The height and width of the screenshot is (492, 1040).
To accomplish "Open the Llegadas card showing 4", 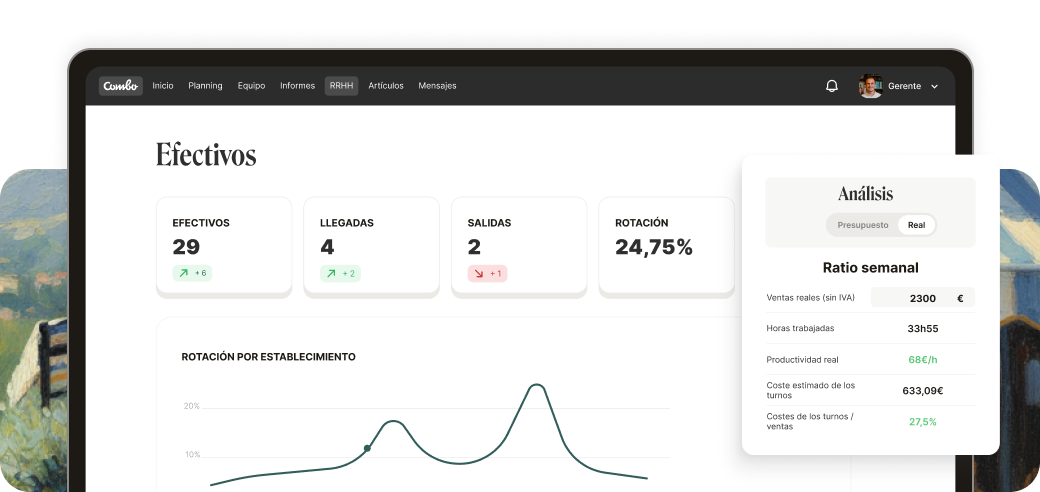I will point(371,247).
